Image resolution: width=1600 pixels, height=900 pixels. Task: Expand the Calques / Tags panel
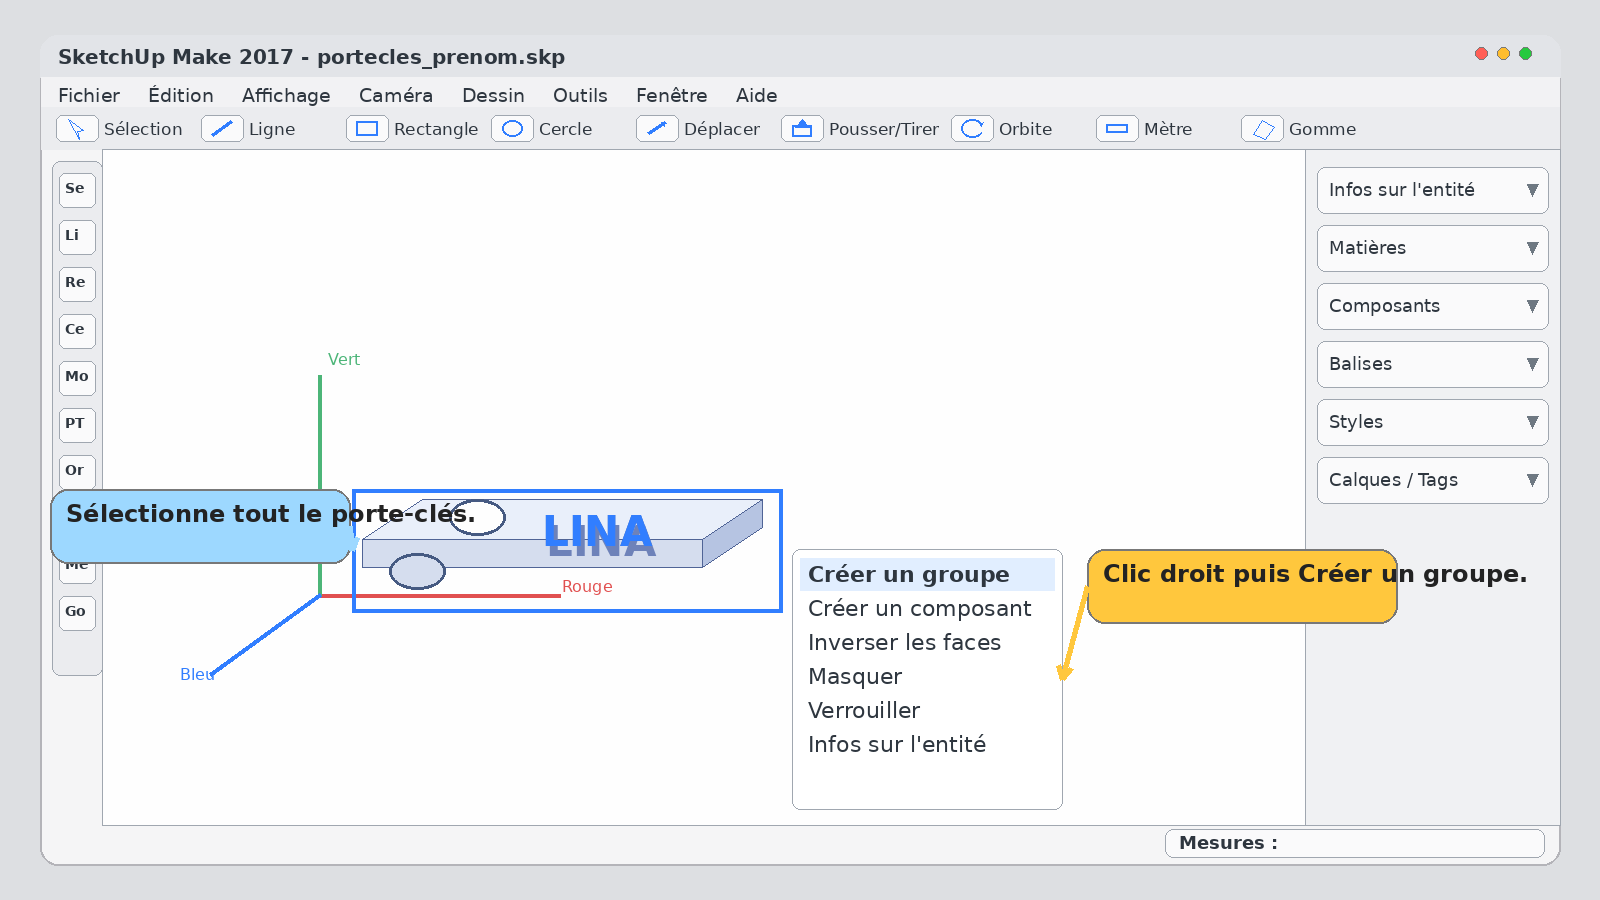click(x=1432, y=480)
